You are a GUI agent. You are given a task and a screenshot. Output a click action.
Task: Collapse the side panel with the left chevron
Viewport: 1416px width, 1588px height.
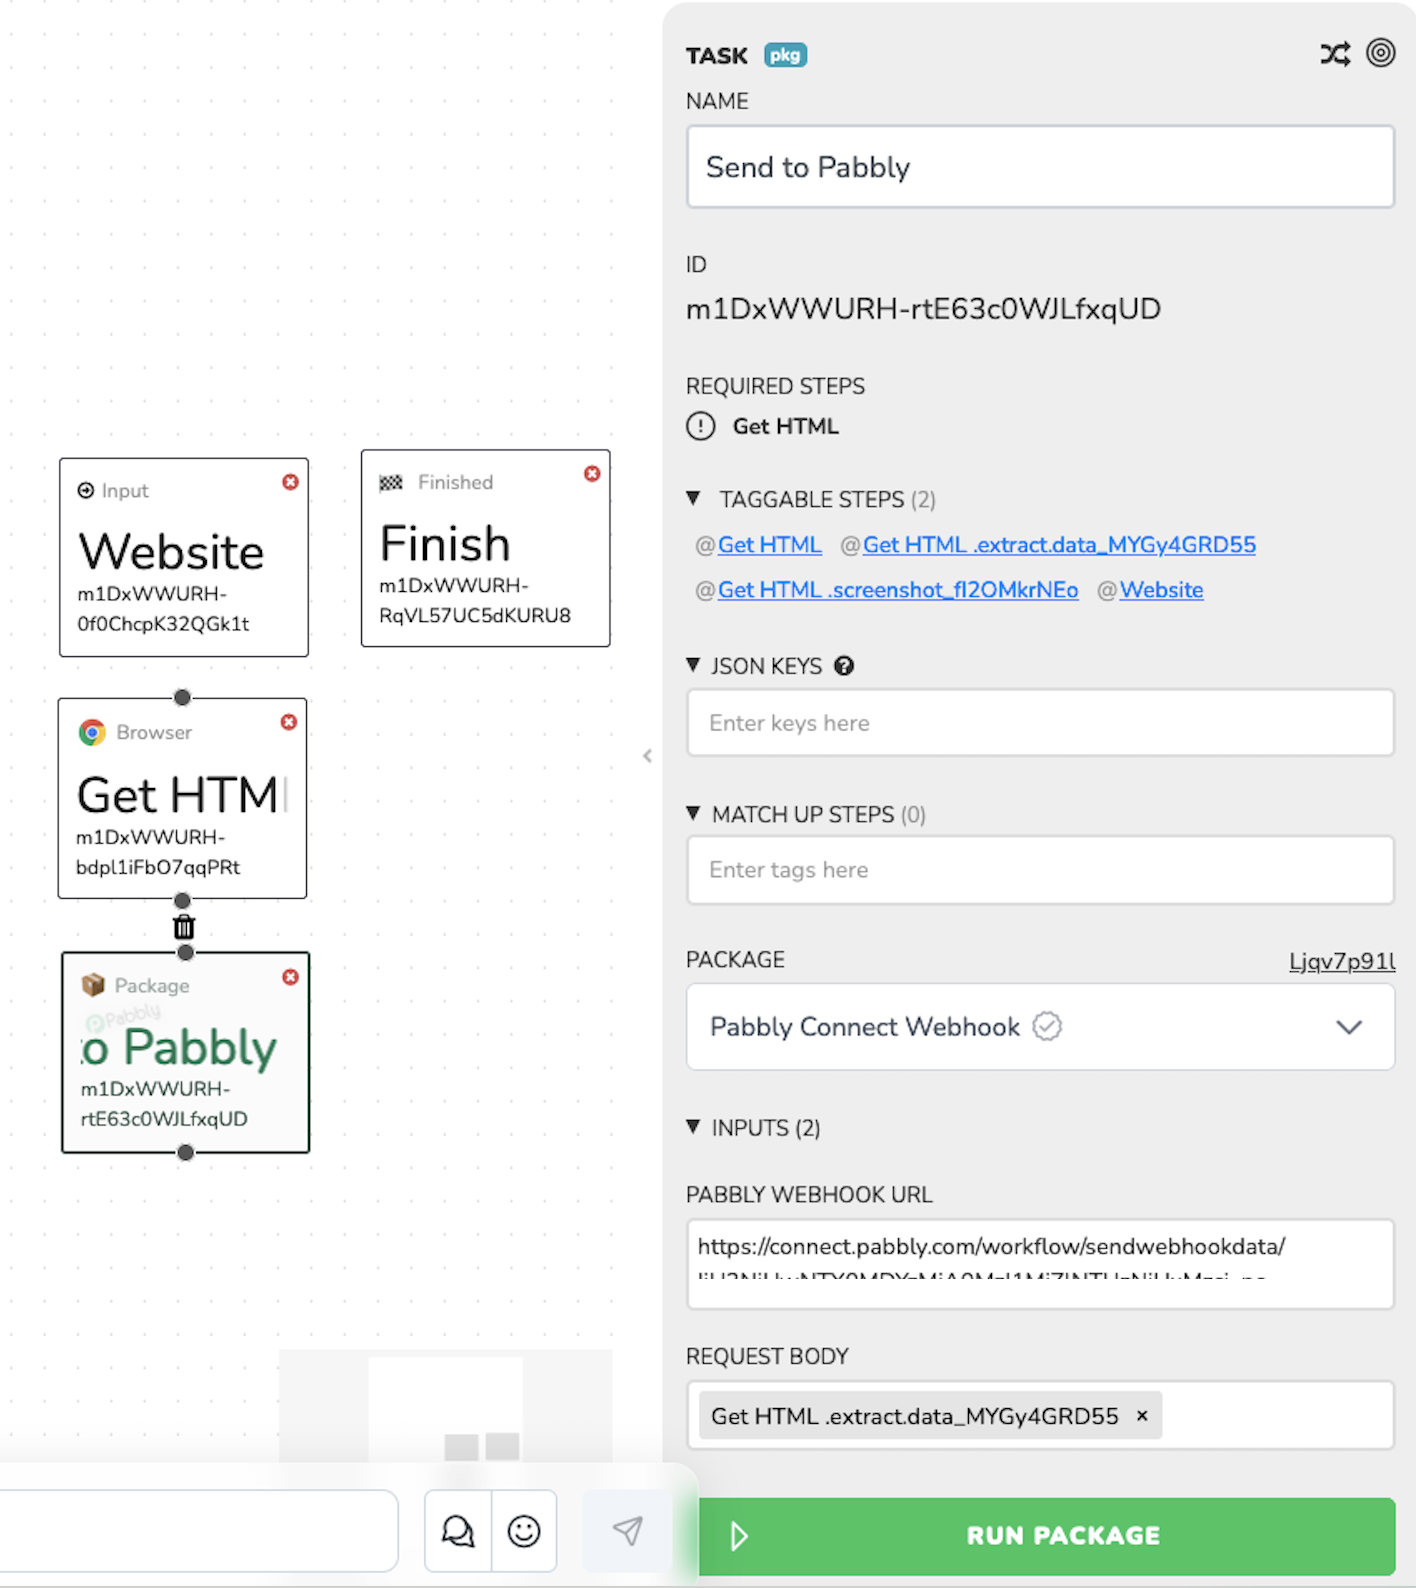pyautogui.click(x=647, y=756)
